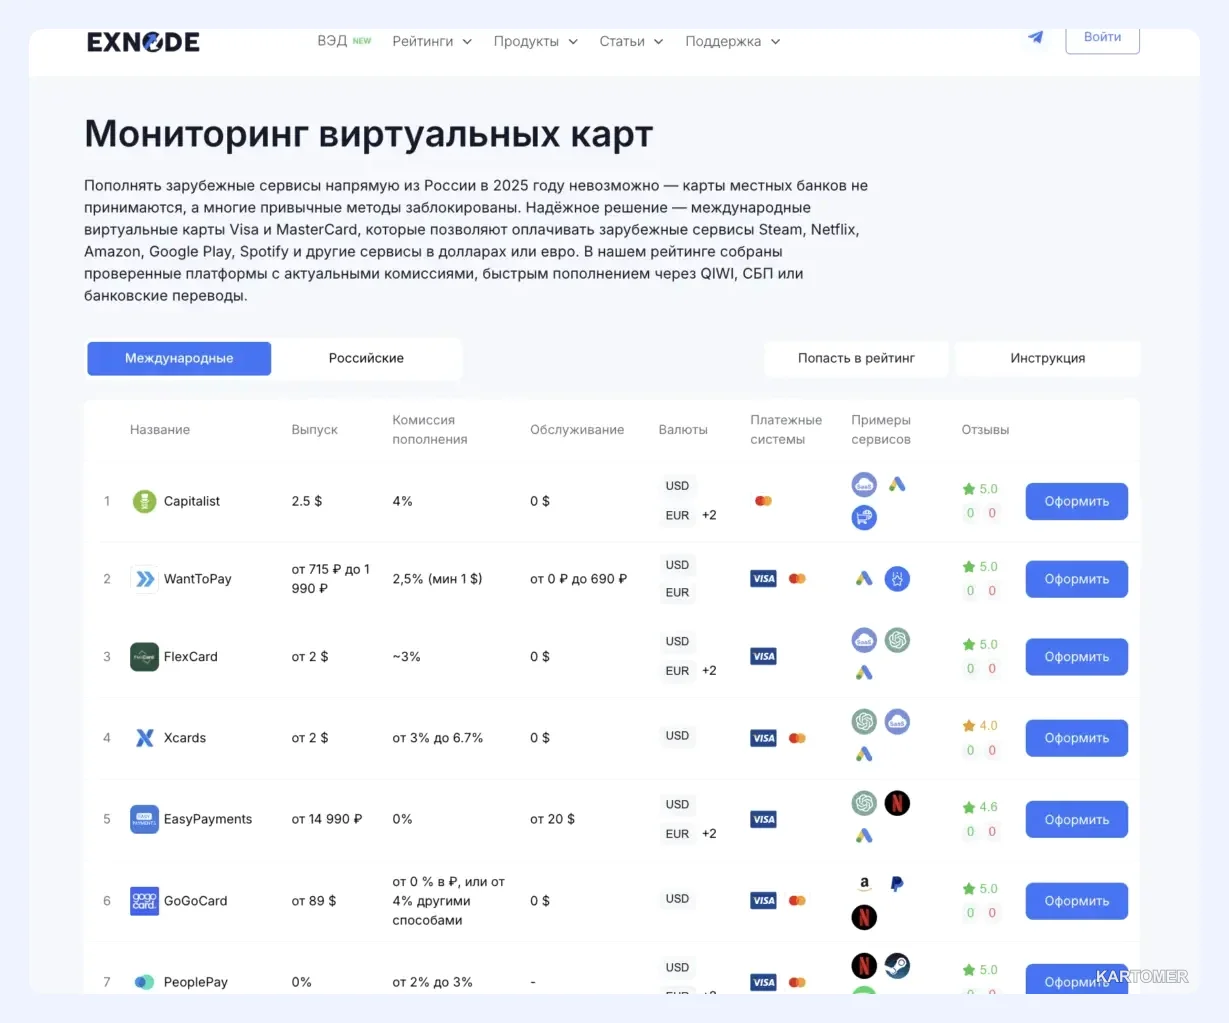Screen dimensions: 1229x1023
Task: Open the ВЭД NEW menu item
Action: click(x=344, y=41)
